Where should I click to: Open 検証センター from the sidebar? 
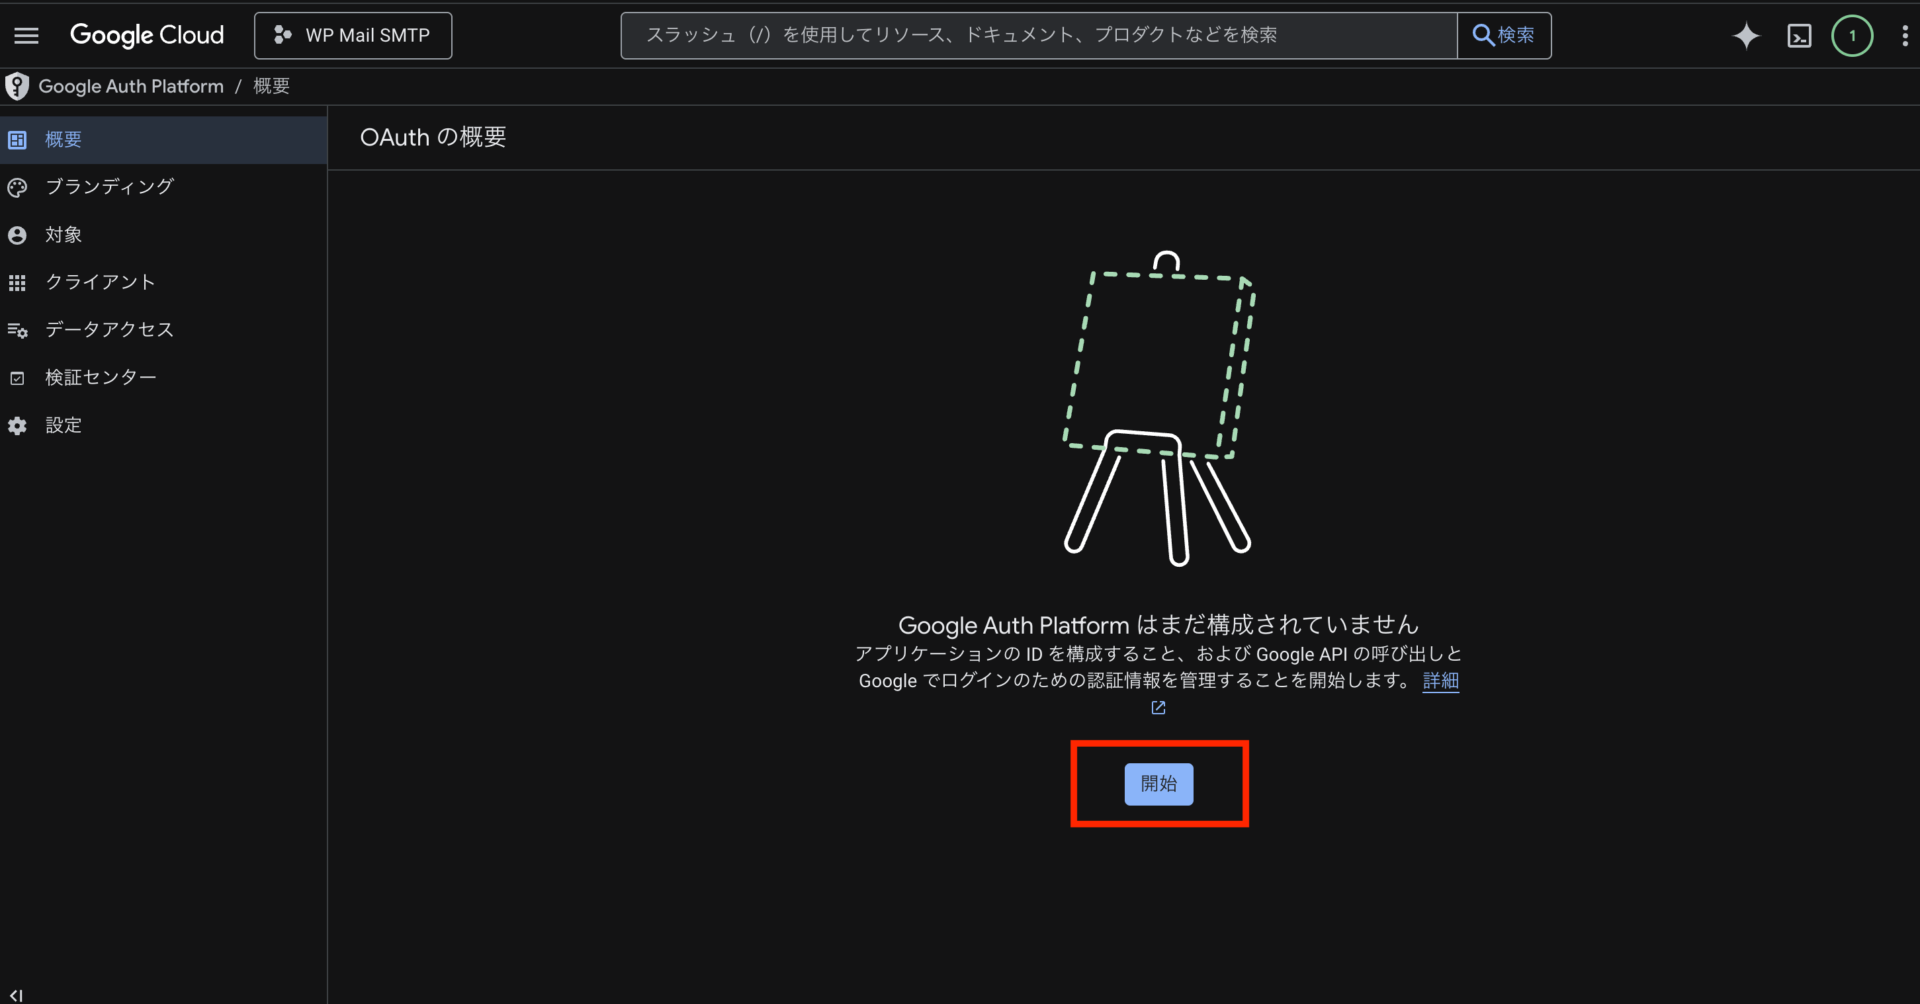click(100, 378)
